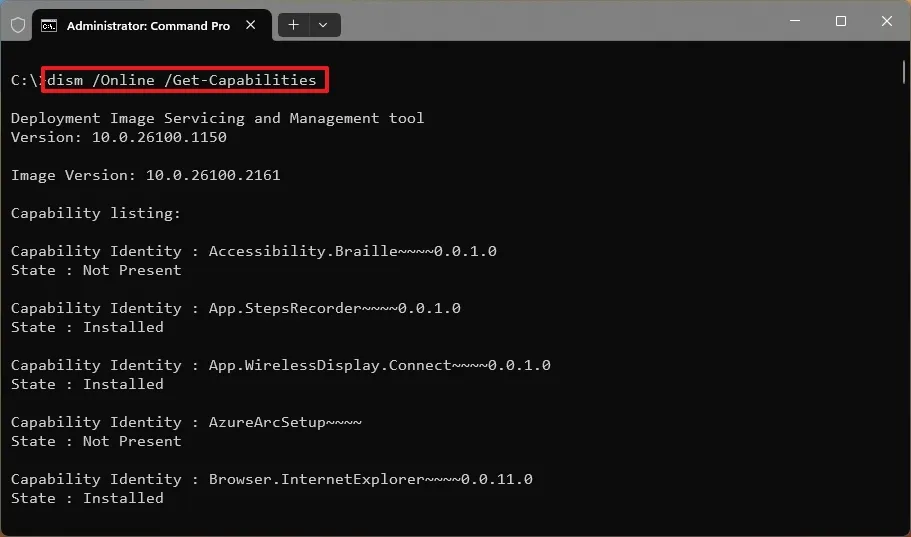Click the Browser.InternetExplorer capability identity line
Screen dimensions: 911x537
272,479
